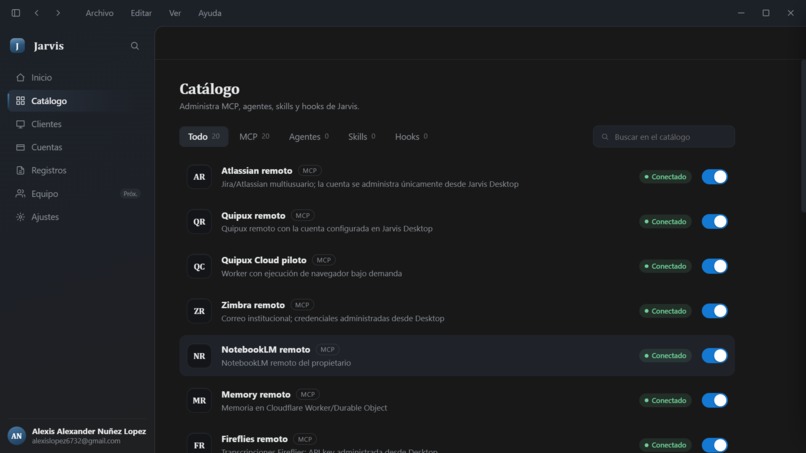Viewport: 806px width, 453px height.
Task: Click the QC Quipux Cloud avatar
Action: [199, 266]
